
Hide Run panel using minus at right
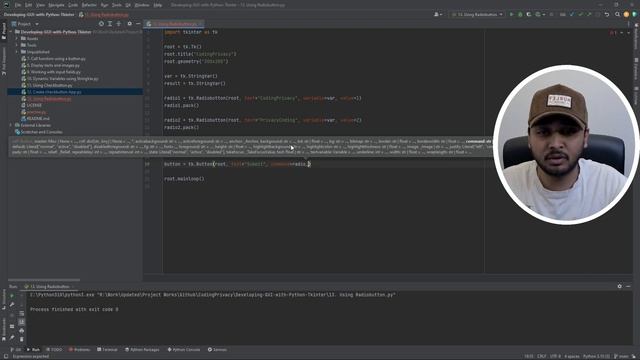coord(628,286)
